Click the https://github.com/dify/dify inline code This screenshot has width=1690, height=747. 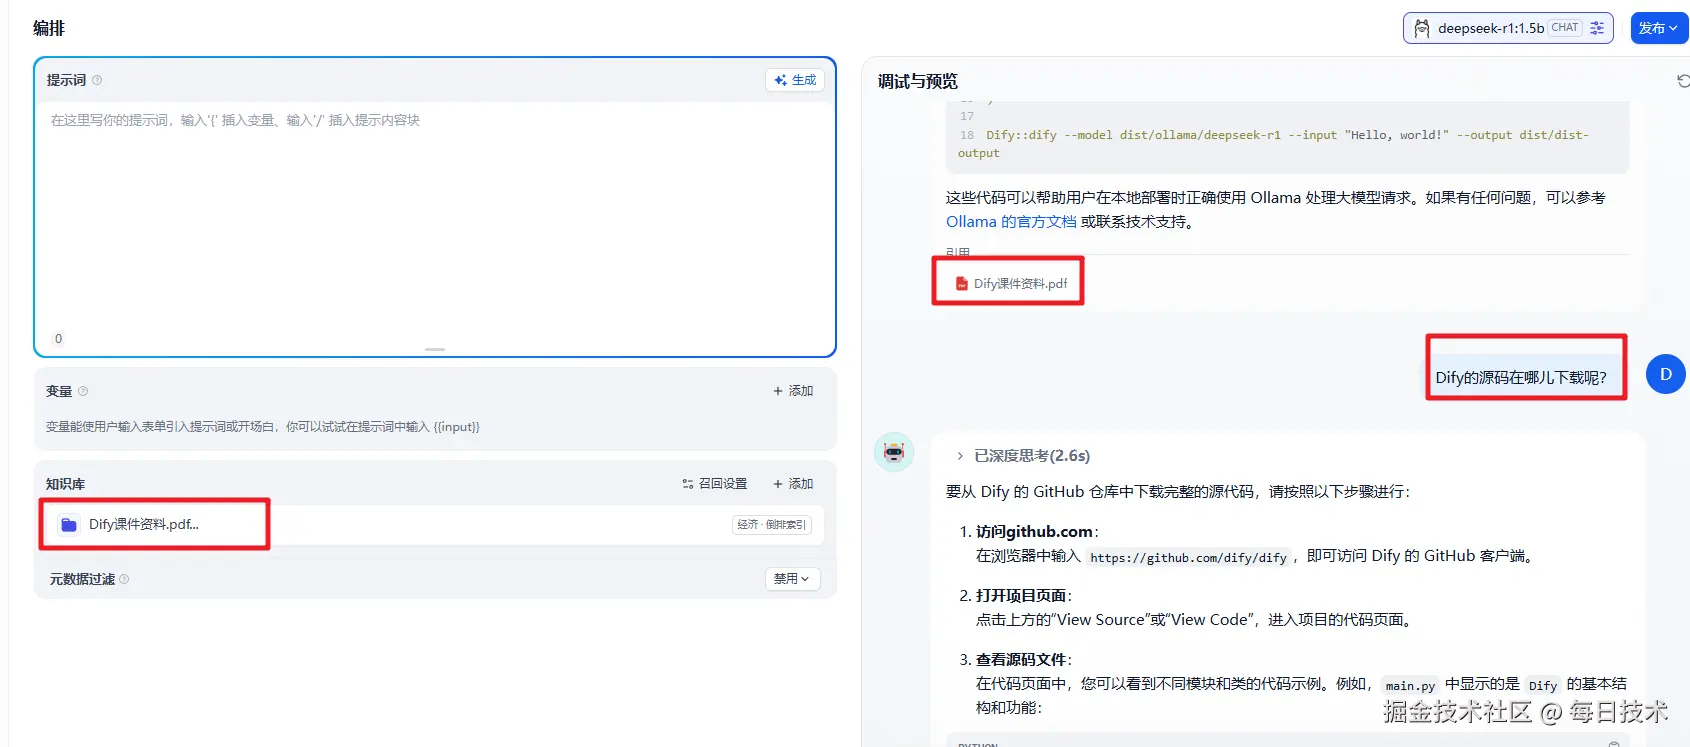(x=1188, y=557)
